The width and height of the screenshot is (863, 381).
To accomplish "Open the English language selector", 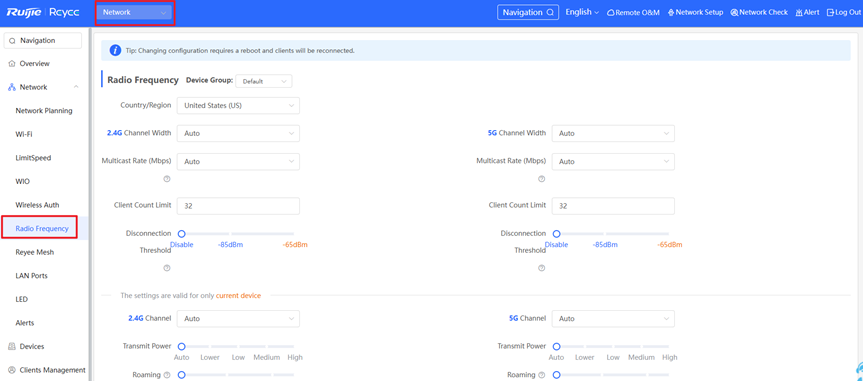I will (x=582, y=12).
